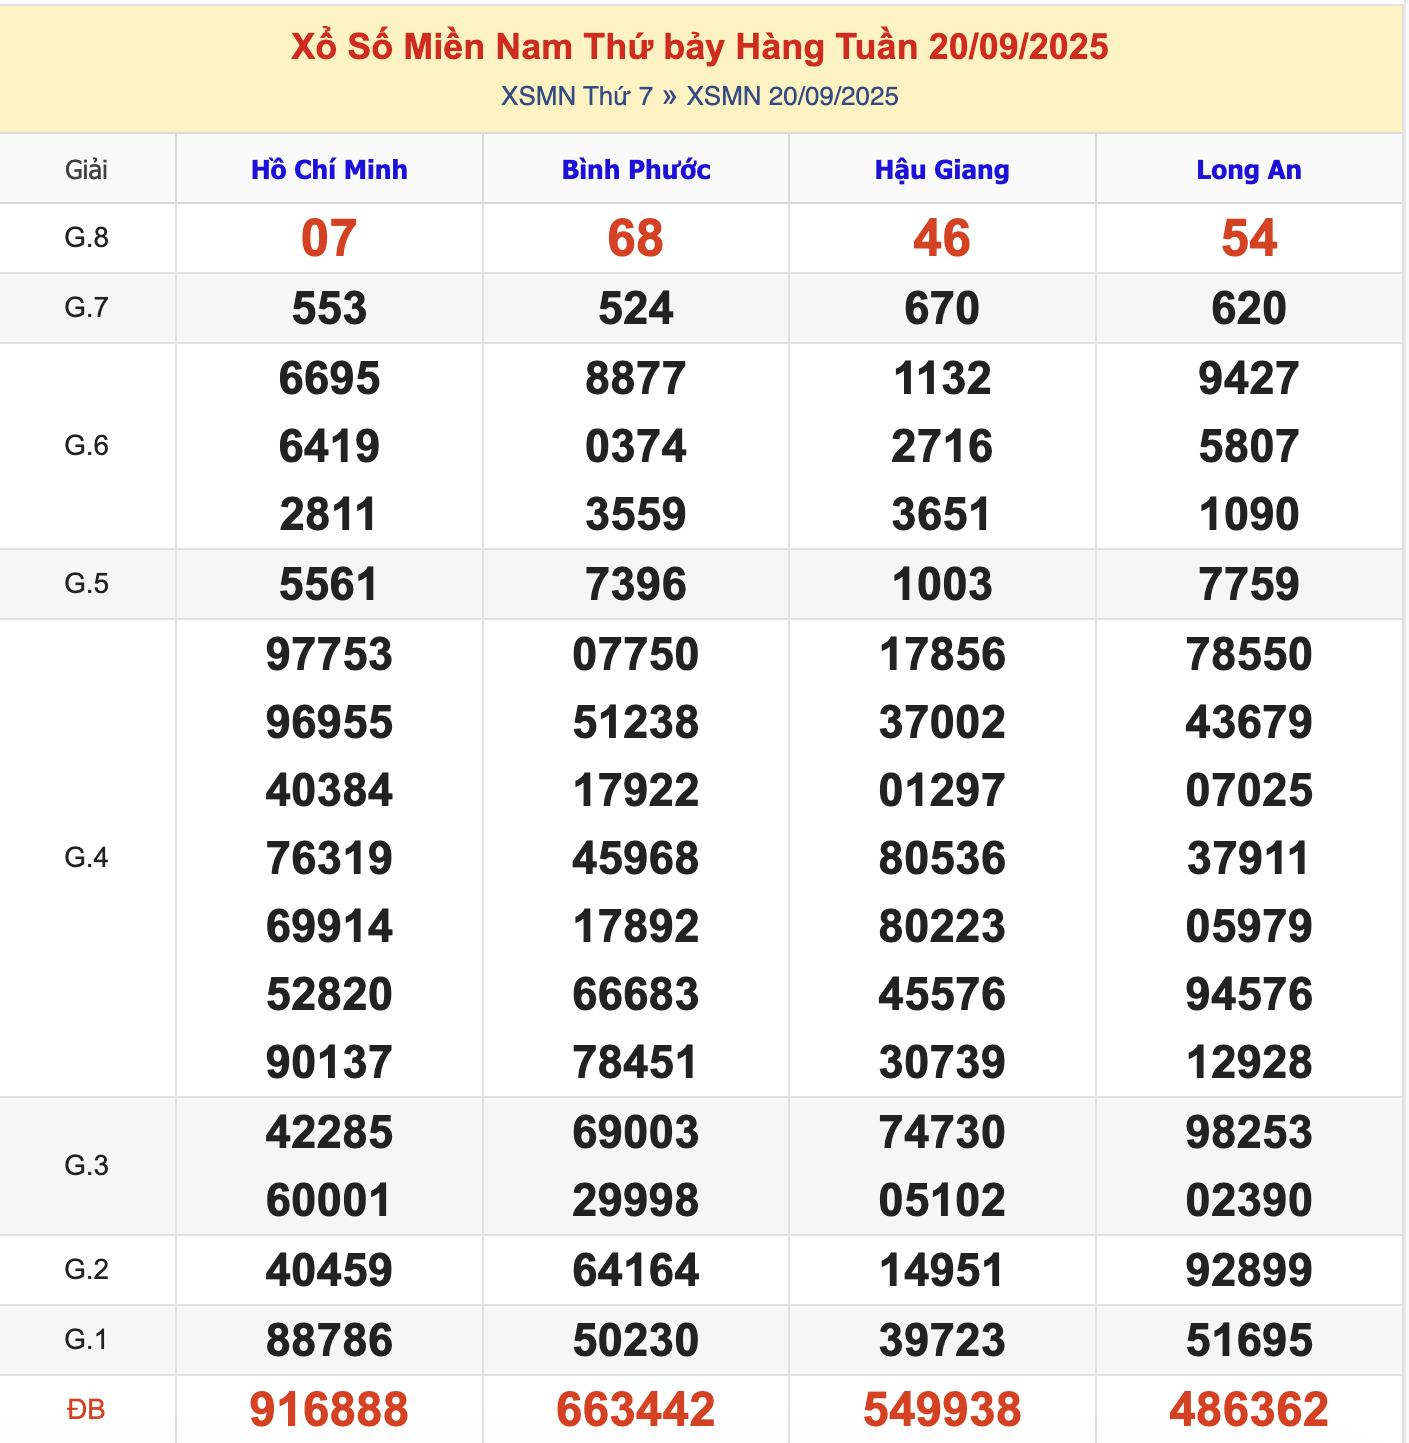
Task: Select G.4 number 40384
Action: point(329,790)
